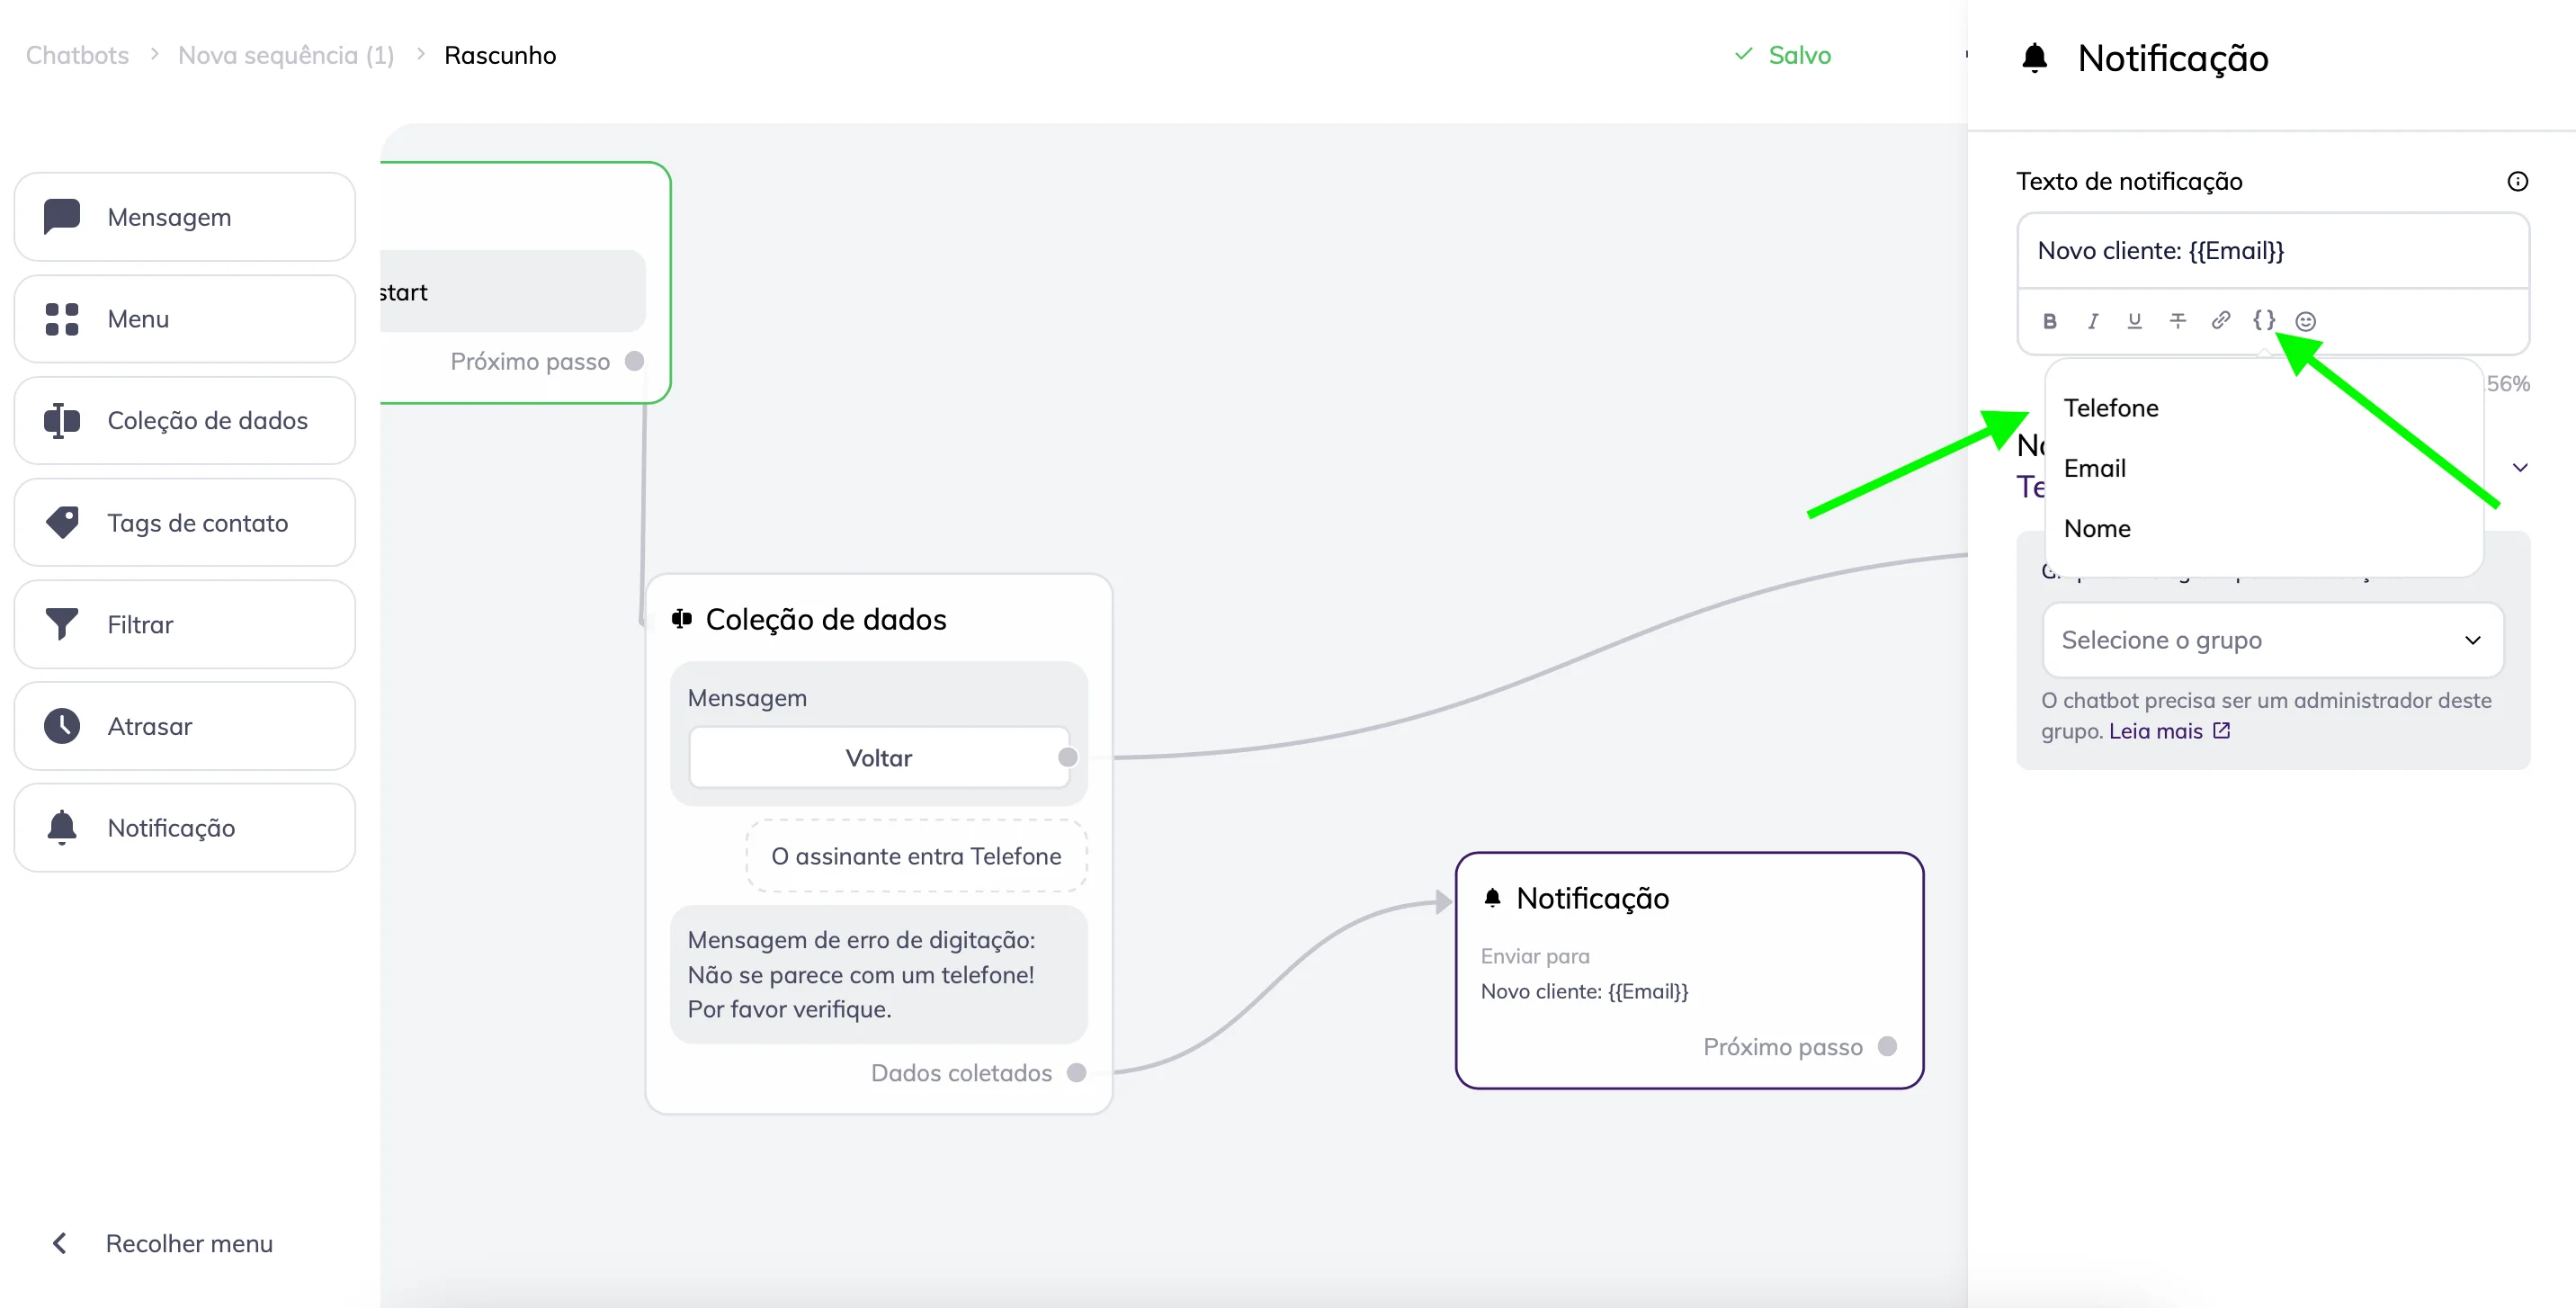Click the Notificação bell icon in sidebar
Screen dimensions: 2576x1308
pyautogui.click(x=62, y=827)
